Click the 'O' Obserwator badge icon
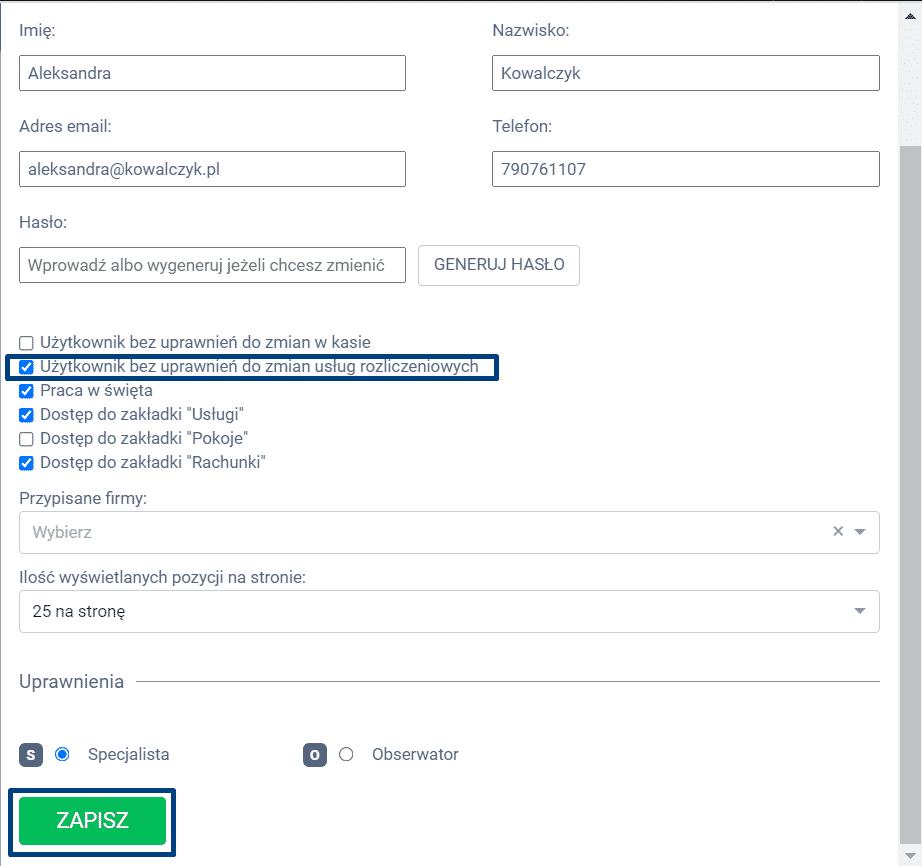Screen dimensions: 922x866 click(x=315, y=755)
